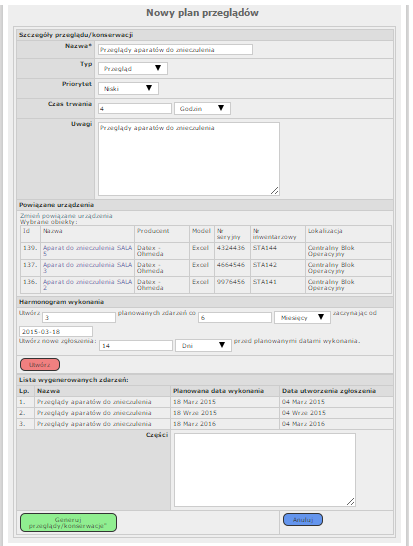Screen dimensions: 413x546
Task: Click the interval field containing 6
Action: (235, 318)
